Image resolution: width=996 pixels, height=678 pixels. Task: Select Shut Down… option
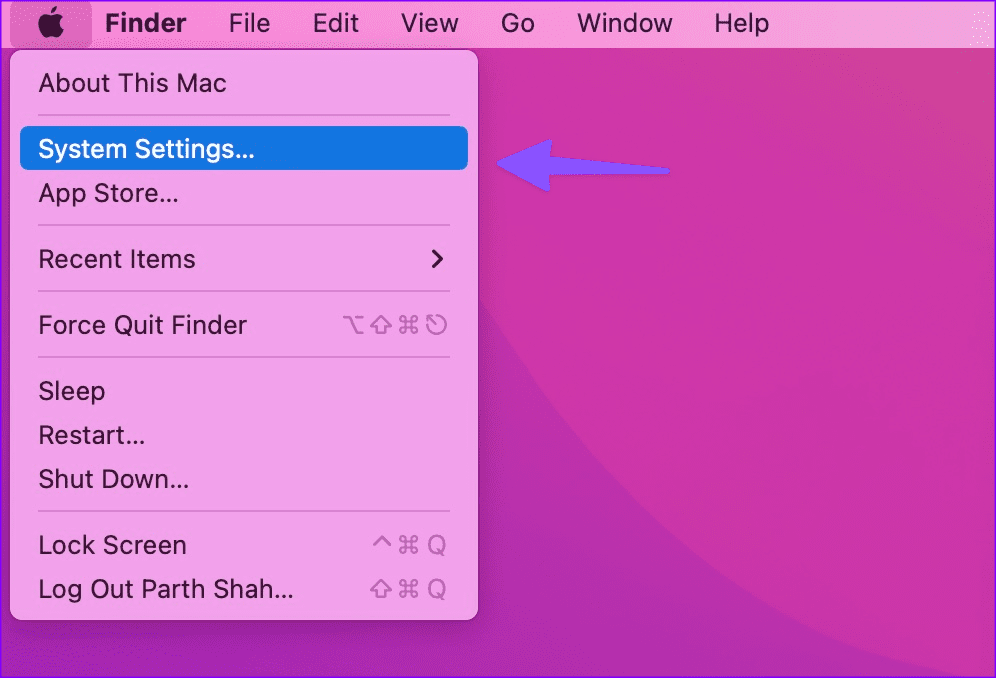tap(244, 479)
